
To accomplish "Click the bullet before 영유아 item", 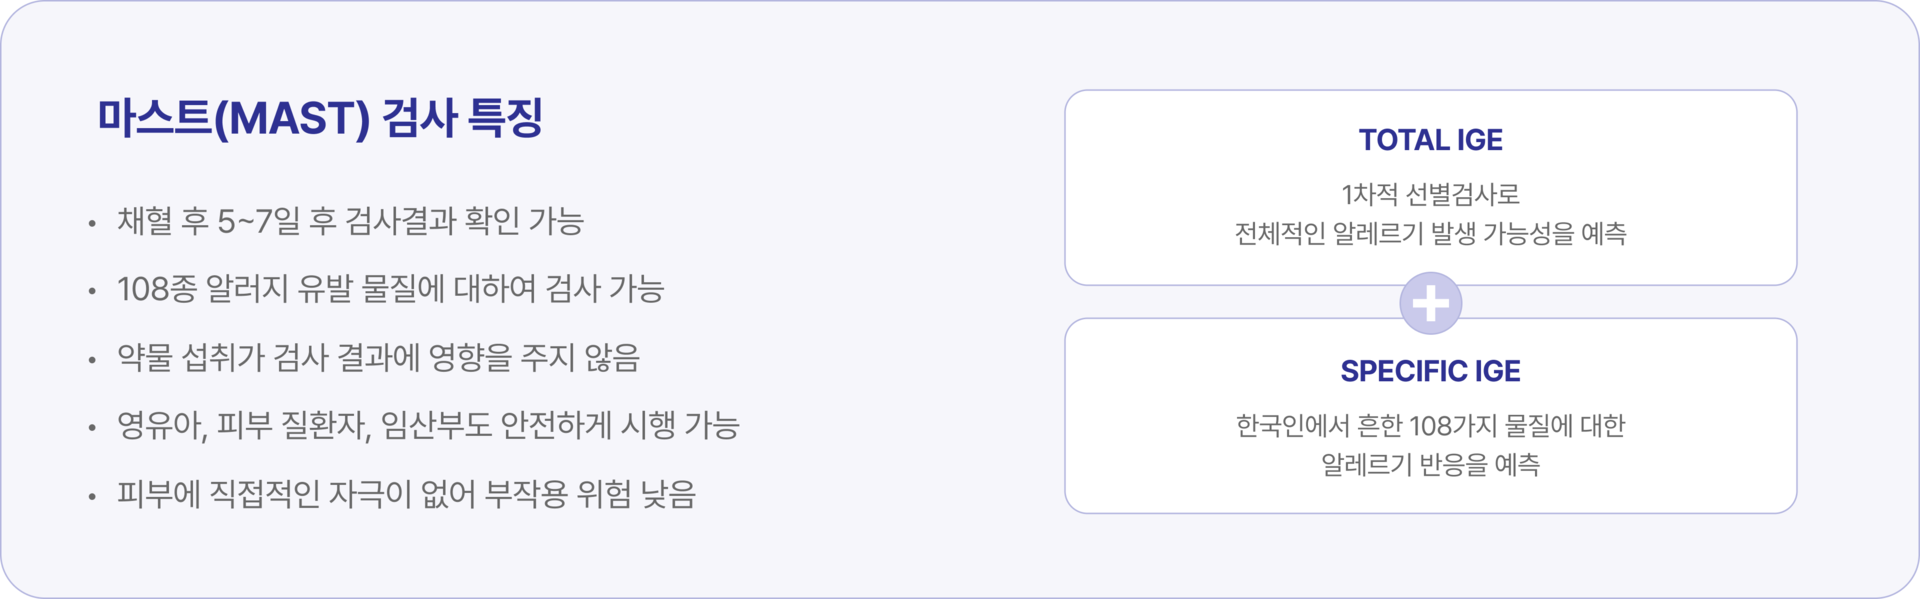I will point(92,428).
